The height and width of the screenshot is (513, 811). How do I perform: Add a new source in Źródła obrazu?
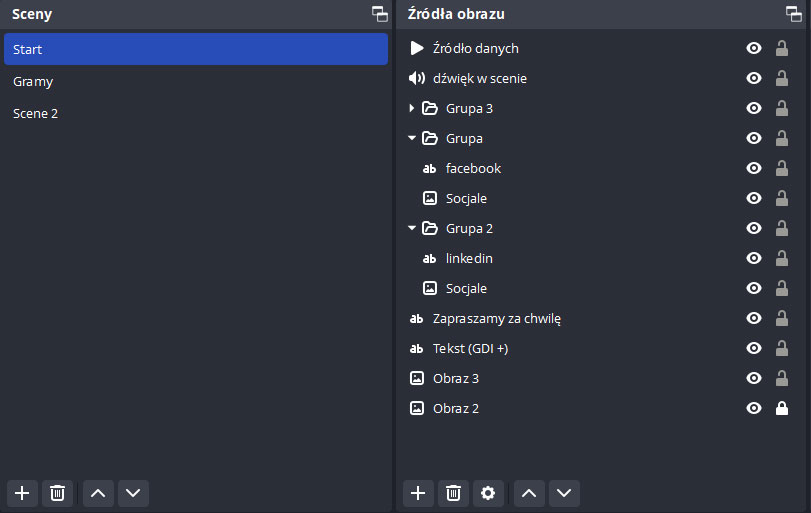point(418,493)
